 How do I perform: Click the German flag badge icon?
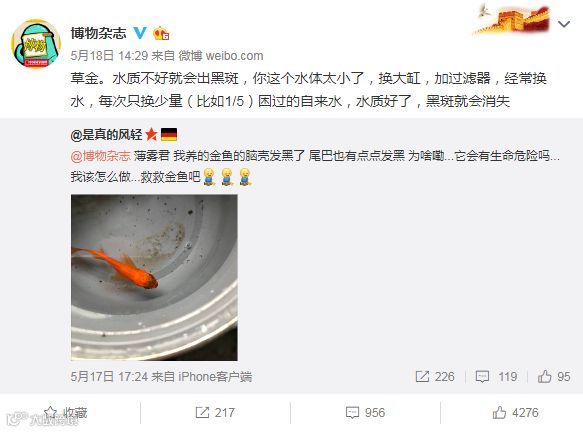pos(169,134)
